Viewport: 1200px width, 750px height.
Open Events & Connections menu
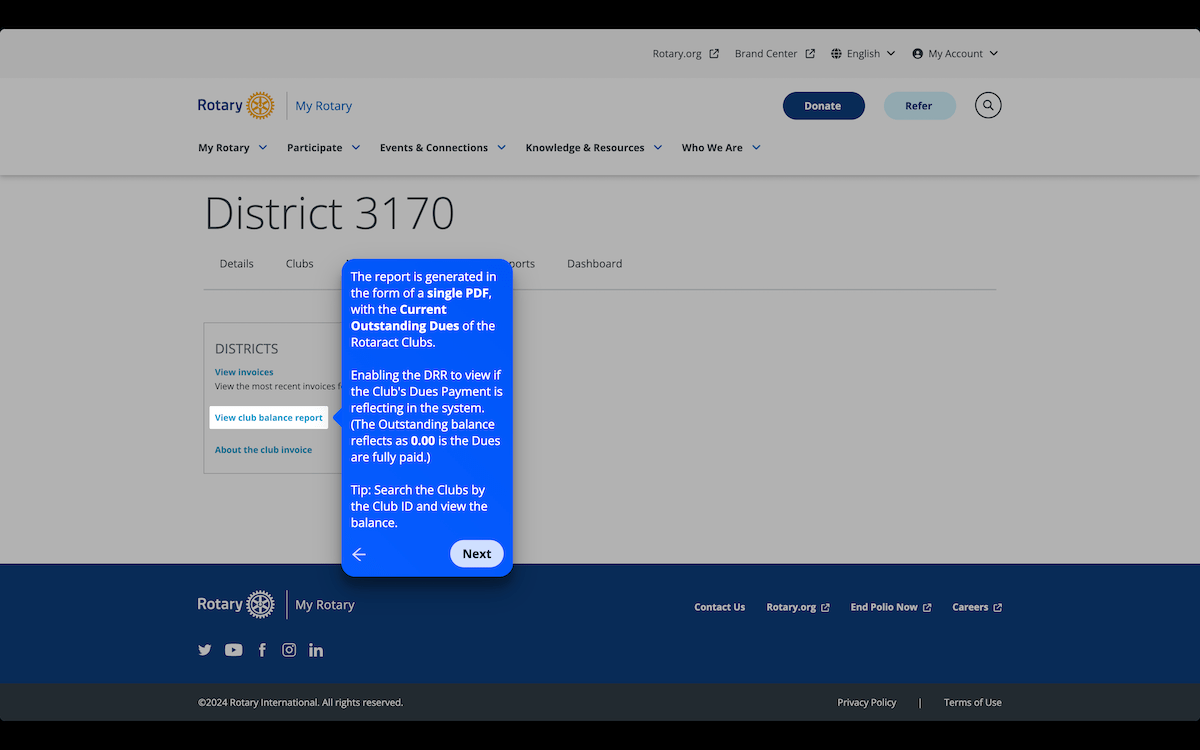click(442, 148)
